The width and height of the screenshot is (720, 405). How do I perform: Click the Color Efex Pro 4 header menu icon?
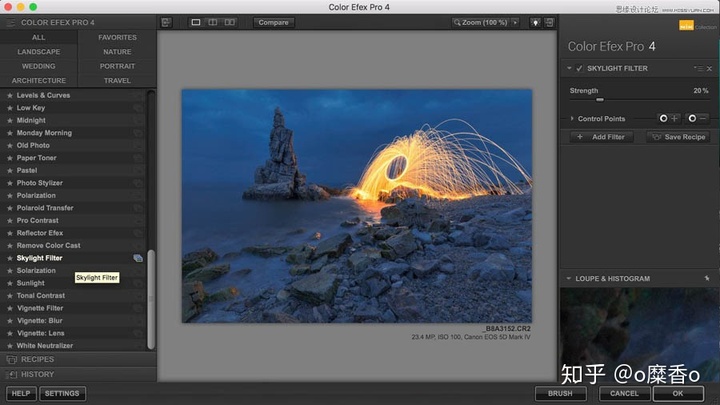[x=10, y=22]
